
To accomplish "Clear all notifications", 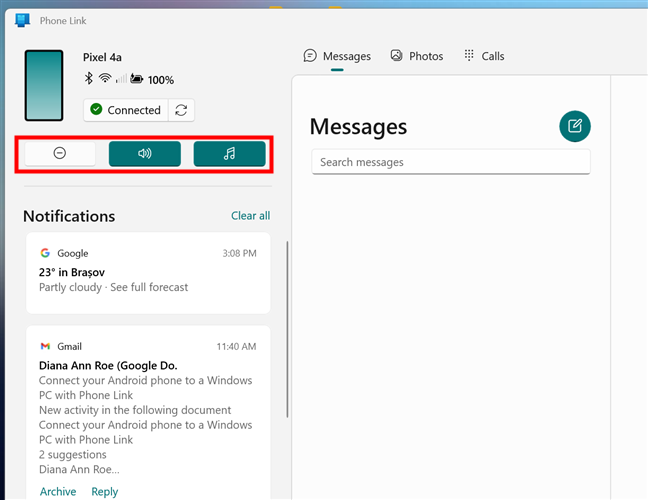I will pos(250,216).
